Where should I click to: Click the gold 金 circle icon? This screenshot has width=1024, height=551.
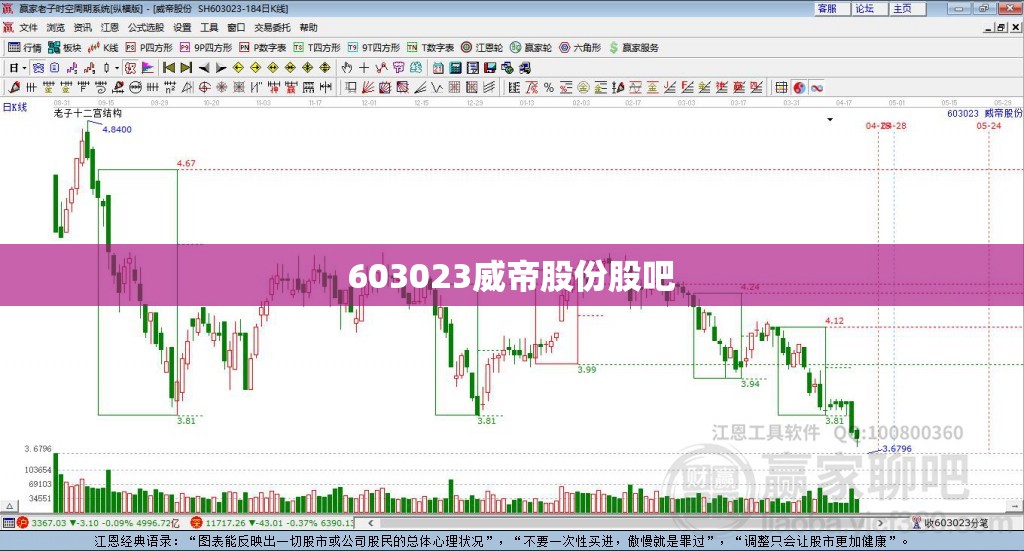(x=583, y=87)
